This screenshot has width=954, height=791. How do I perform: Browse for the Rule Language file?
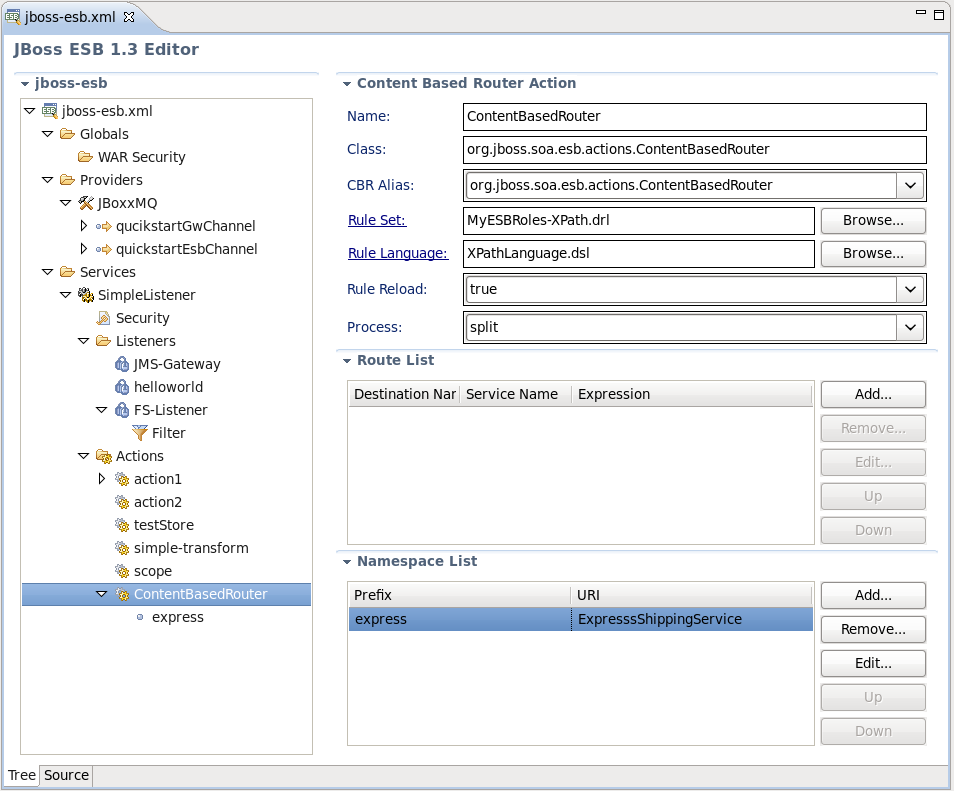point(873,254)
